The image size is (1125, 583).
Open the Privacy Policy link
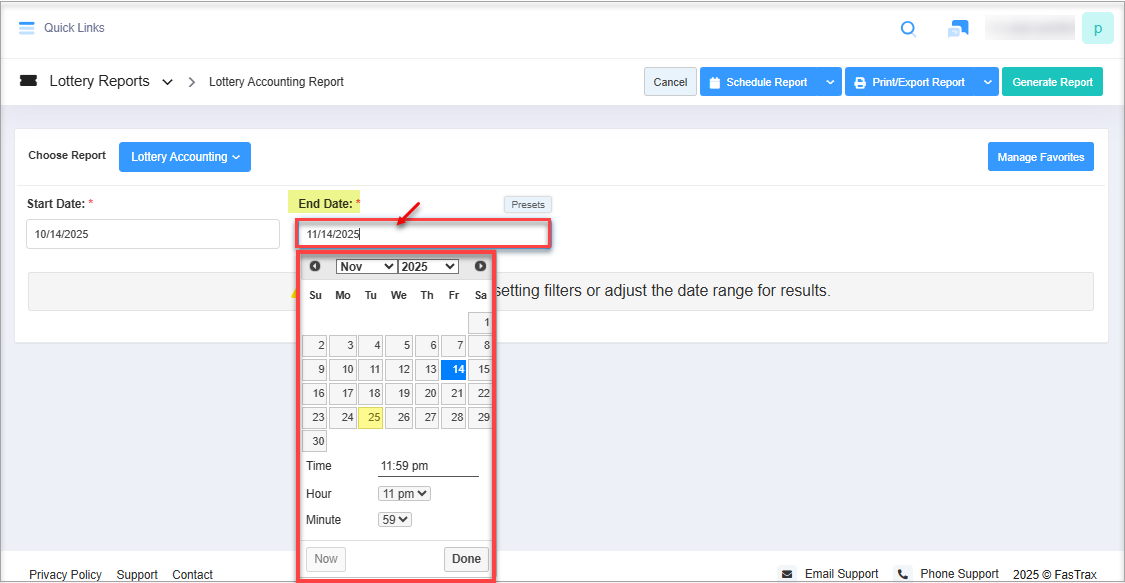pyautogui.click(x=65, y=575)
